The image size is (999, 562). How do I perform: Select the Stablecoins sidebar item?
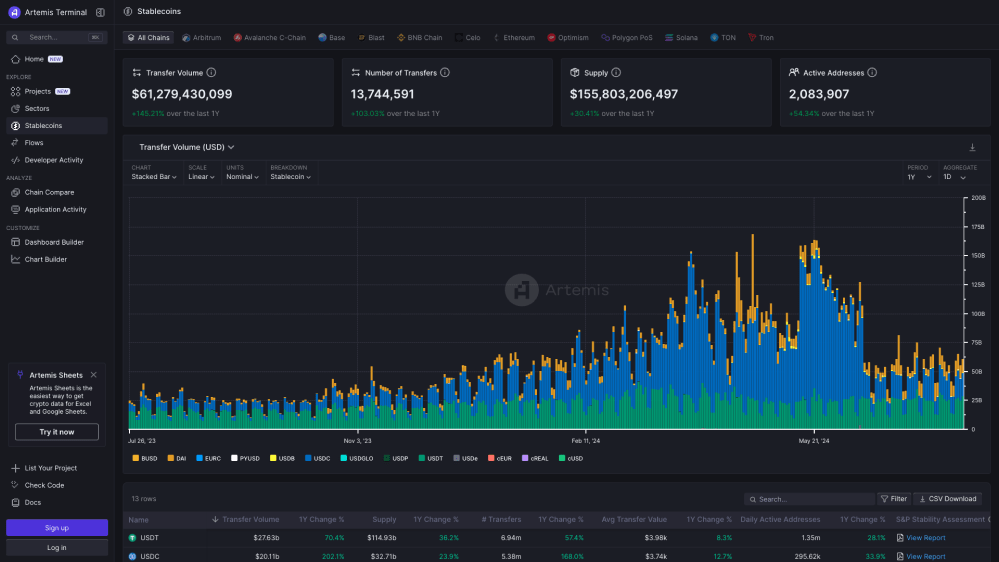coord(57,126)
